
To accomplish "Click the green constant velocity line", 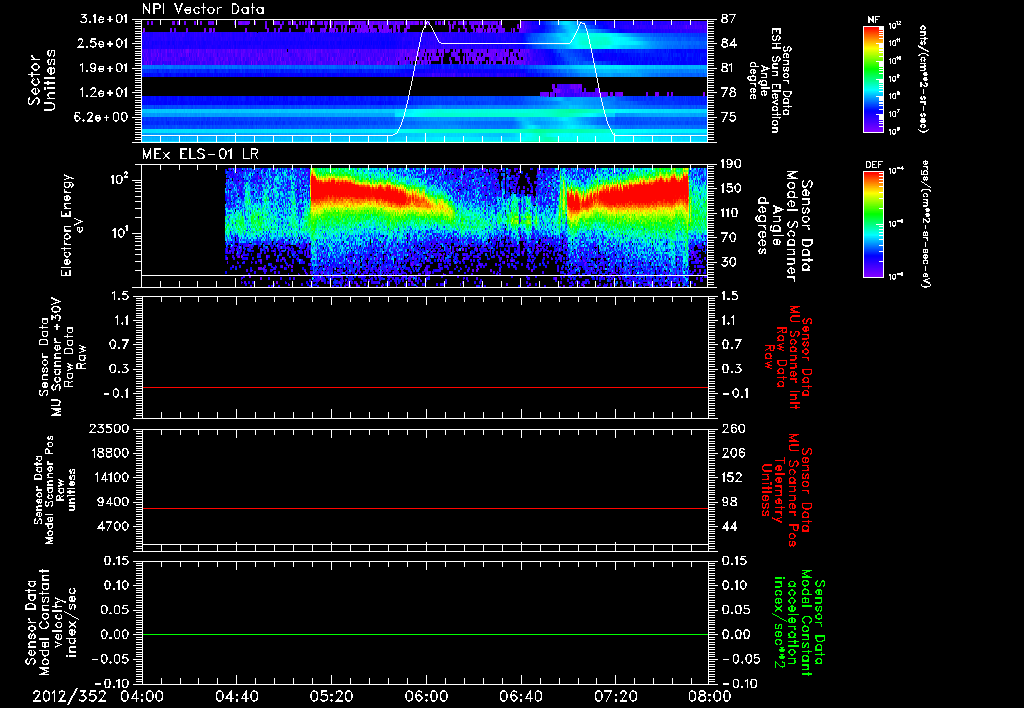I will pyautogui.click(x=424, y=634).
